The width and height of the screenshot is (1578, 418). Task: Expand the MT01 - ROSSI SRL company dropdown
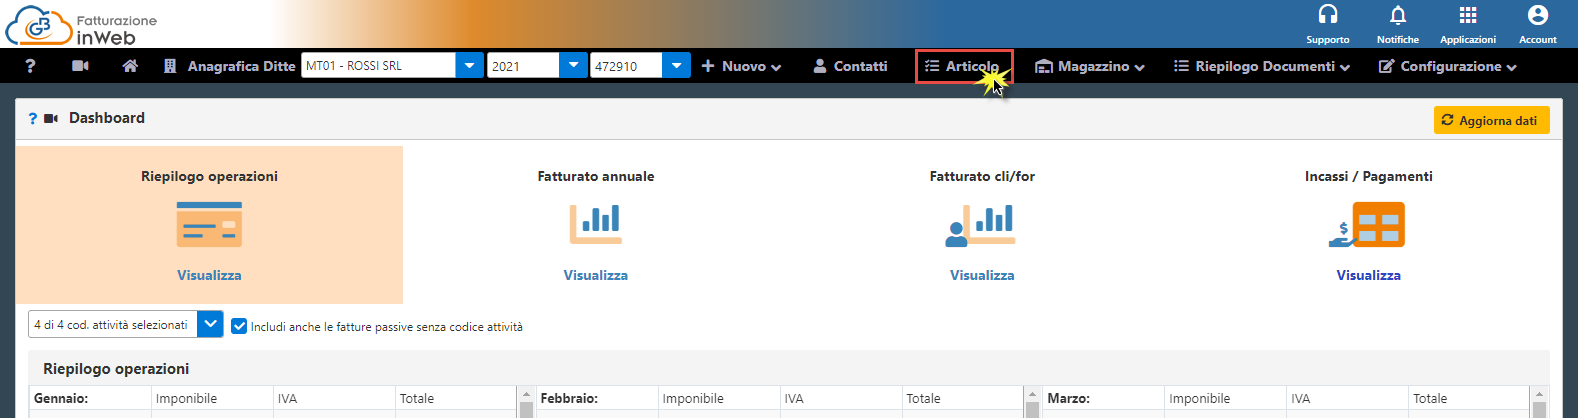coord(470,66)
